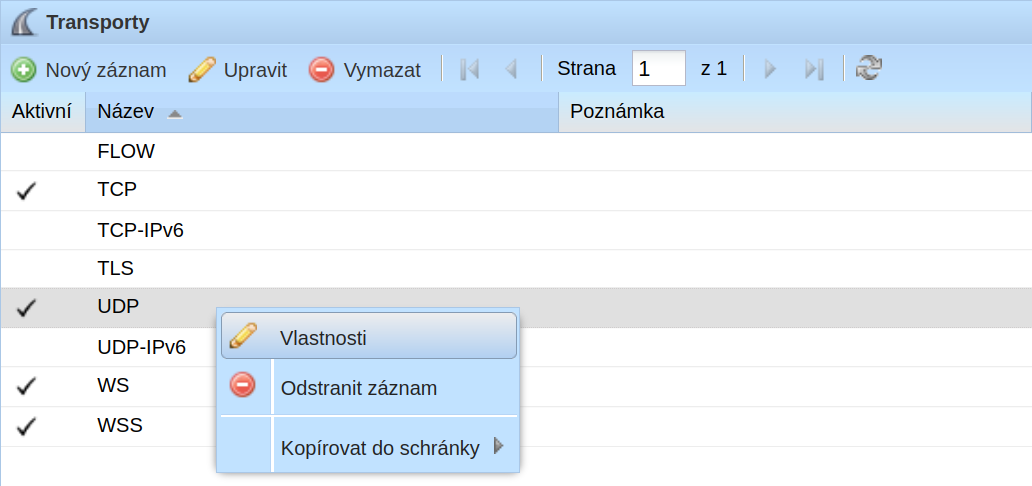Refresh the Transporty grid
The image size is (1032, 486).
(x=869, y=68)
